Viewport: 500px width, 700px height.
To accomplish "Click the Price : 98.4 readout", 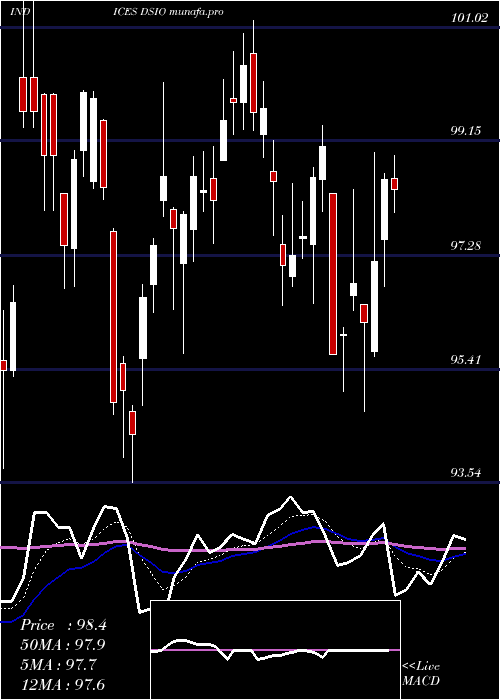I will pyautogui.click(x=63, y=625).
